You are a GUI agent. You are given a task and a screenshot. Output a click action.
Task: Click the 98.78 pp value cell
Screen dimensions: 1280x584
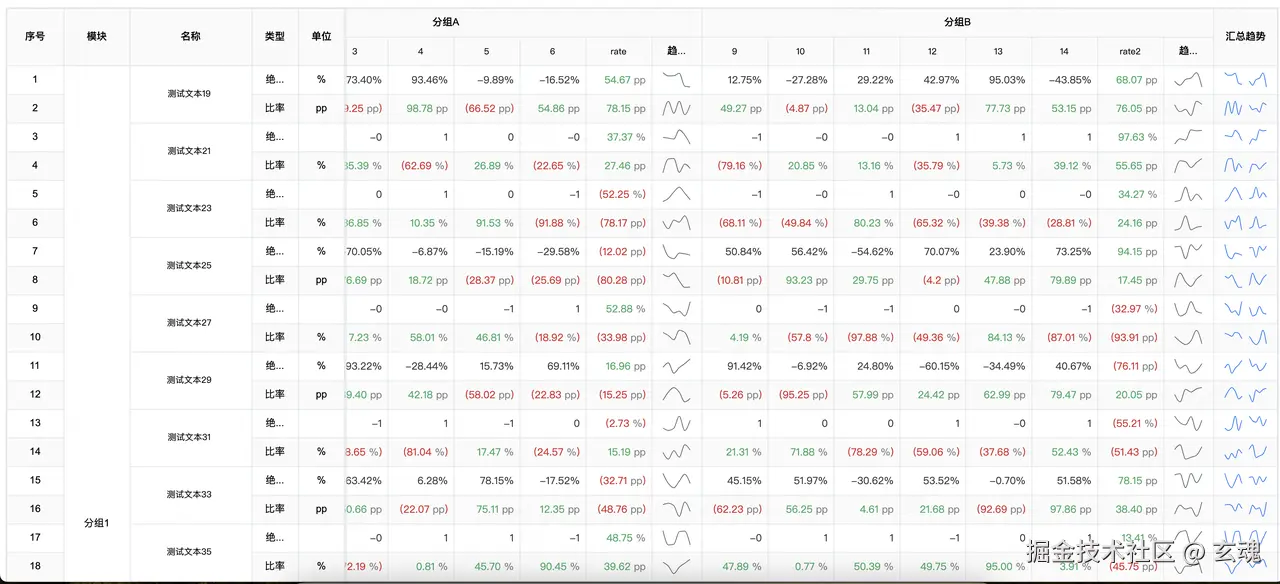tap(420, 108)
